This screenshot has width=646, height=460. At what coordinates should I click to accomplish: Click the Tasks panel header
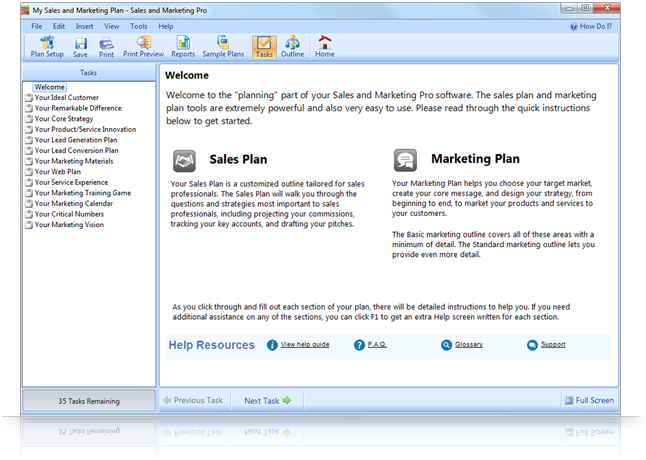point(89,73)
